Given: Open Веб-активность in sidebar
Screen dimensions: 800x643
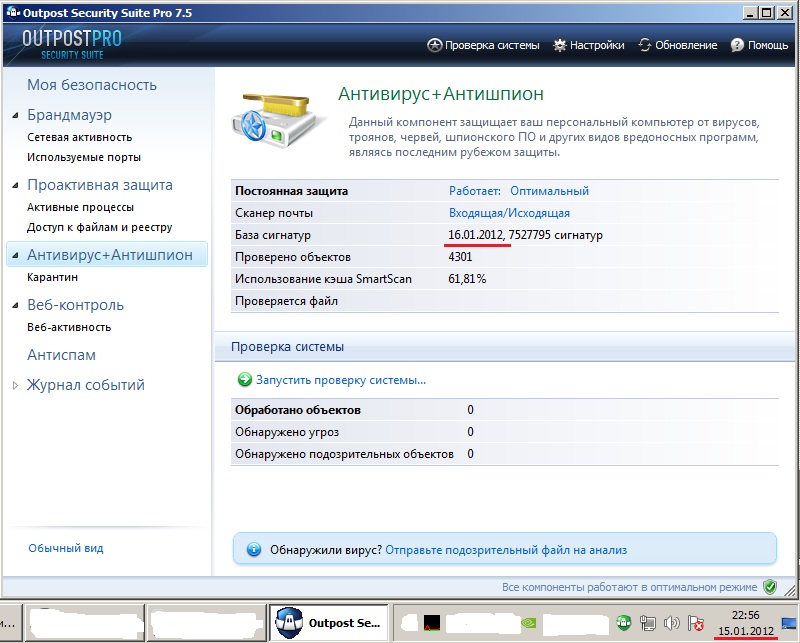Looking at the screenshot, I should click(69, 327).
